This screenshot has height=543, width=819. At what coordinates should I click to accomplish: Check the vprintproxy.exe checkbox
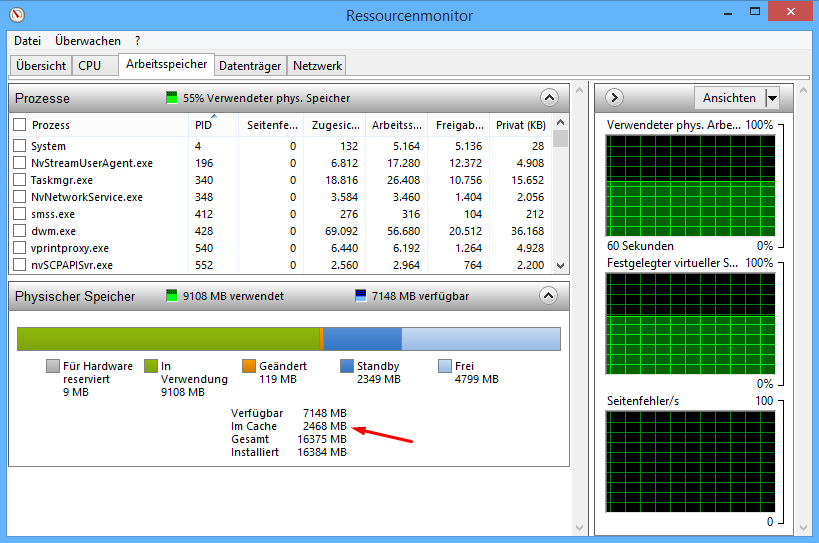(x=19, y=248)
